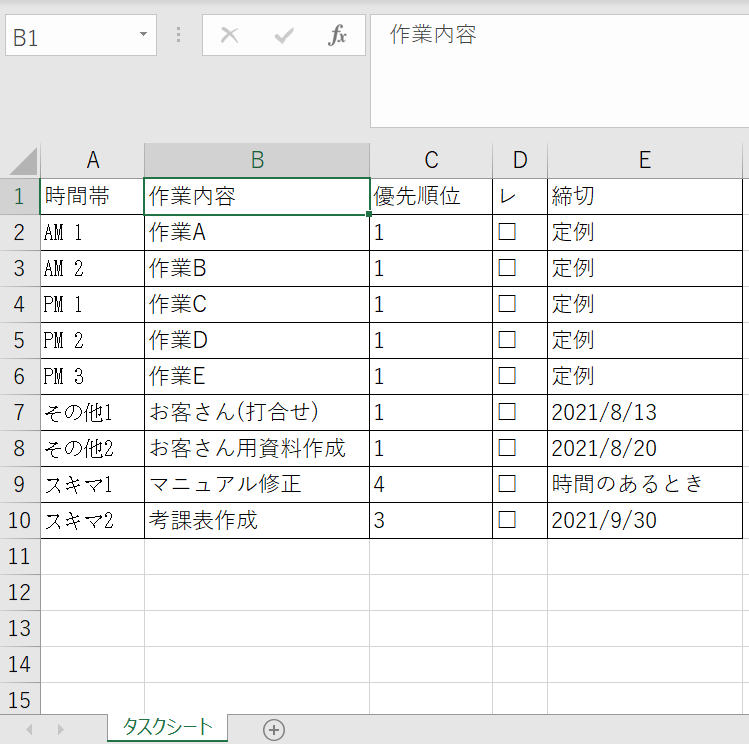Viewport: 749px width, 744px height.
Task: Click the お客さん用資料作成 cell
Action: 257,448
